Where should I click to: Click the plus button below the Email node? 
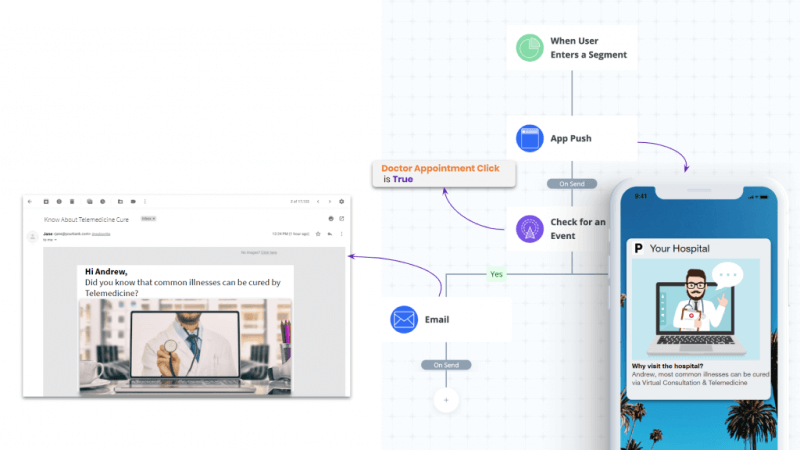click(x=445, y=399)
